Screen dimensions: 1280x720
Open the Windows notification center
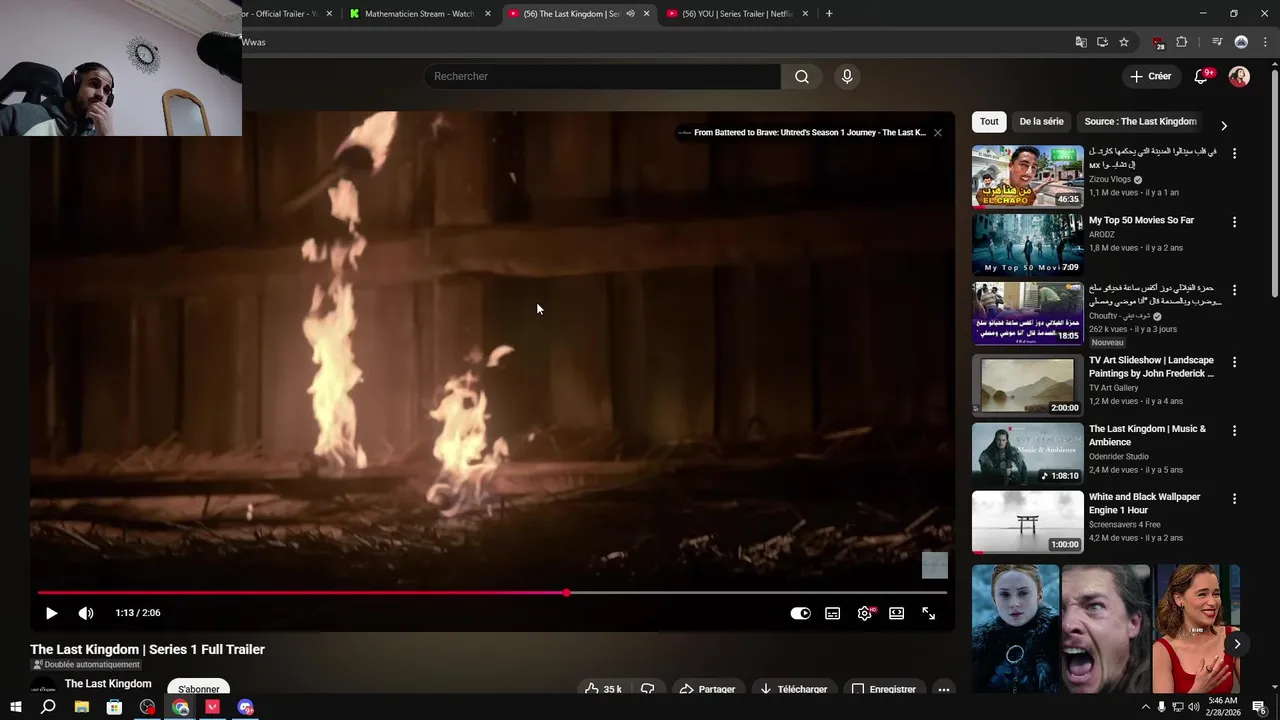tap(1260, 707)
